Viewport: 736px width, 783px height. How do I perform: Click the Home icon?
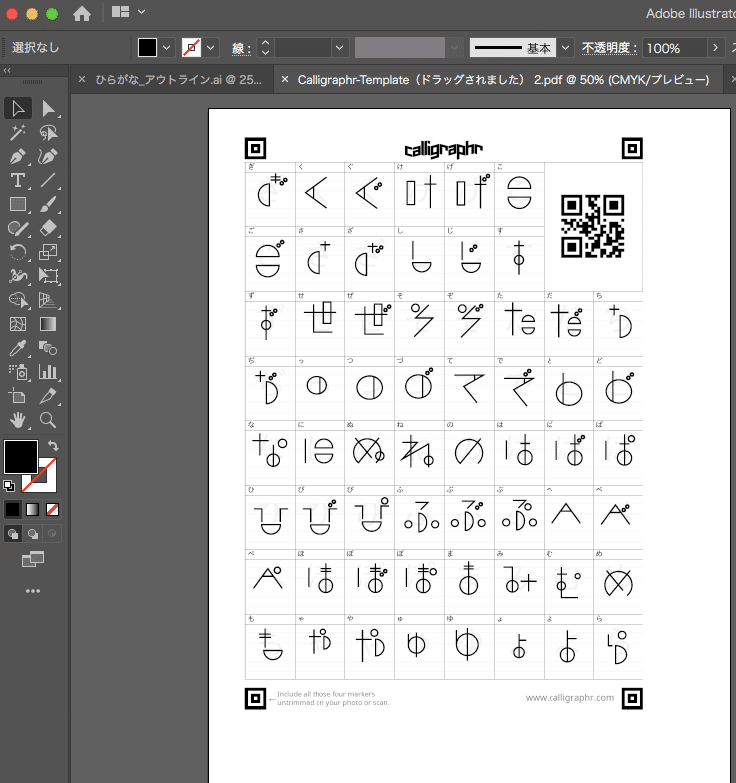82,13
